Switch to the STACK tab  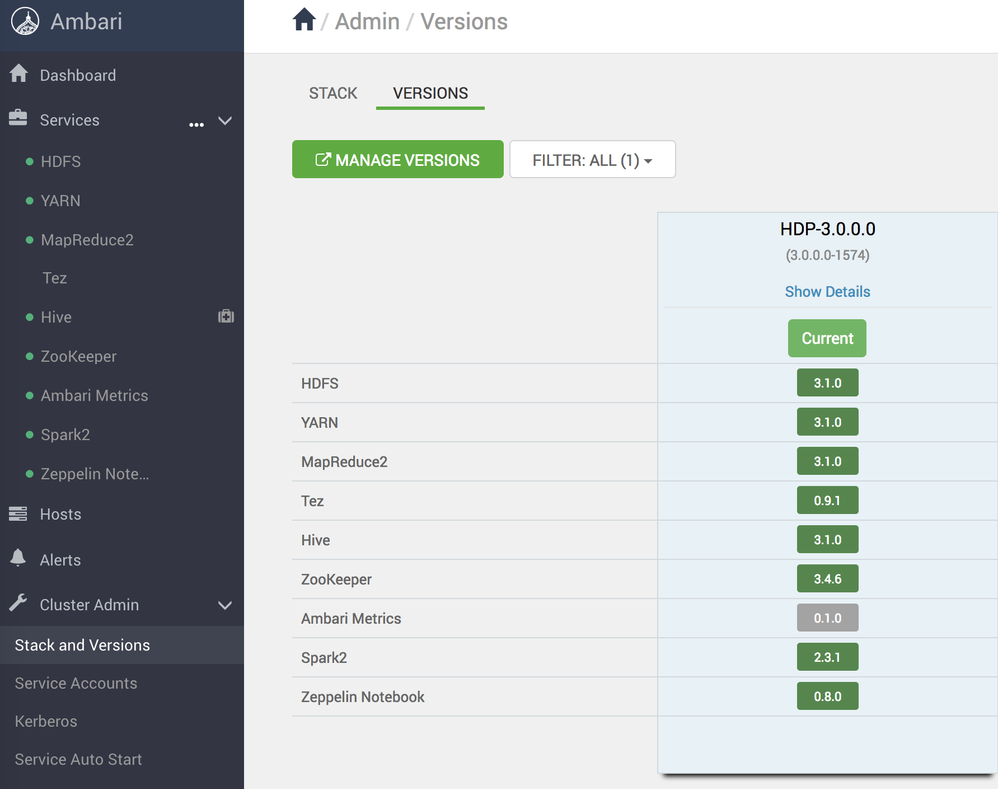click(333, 93)
